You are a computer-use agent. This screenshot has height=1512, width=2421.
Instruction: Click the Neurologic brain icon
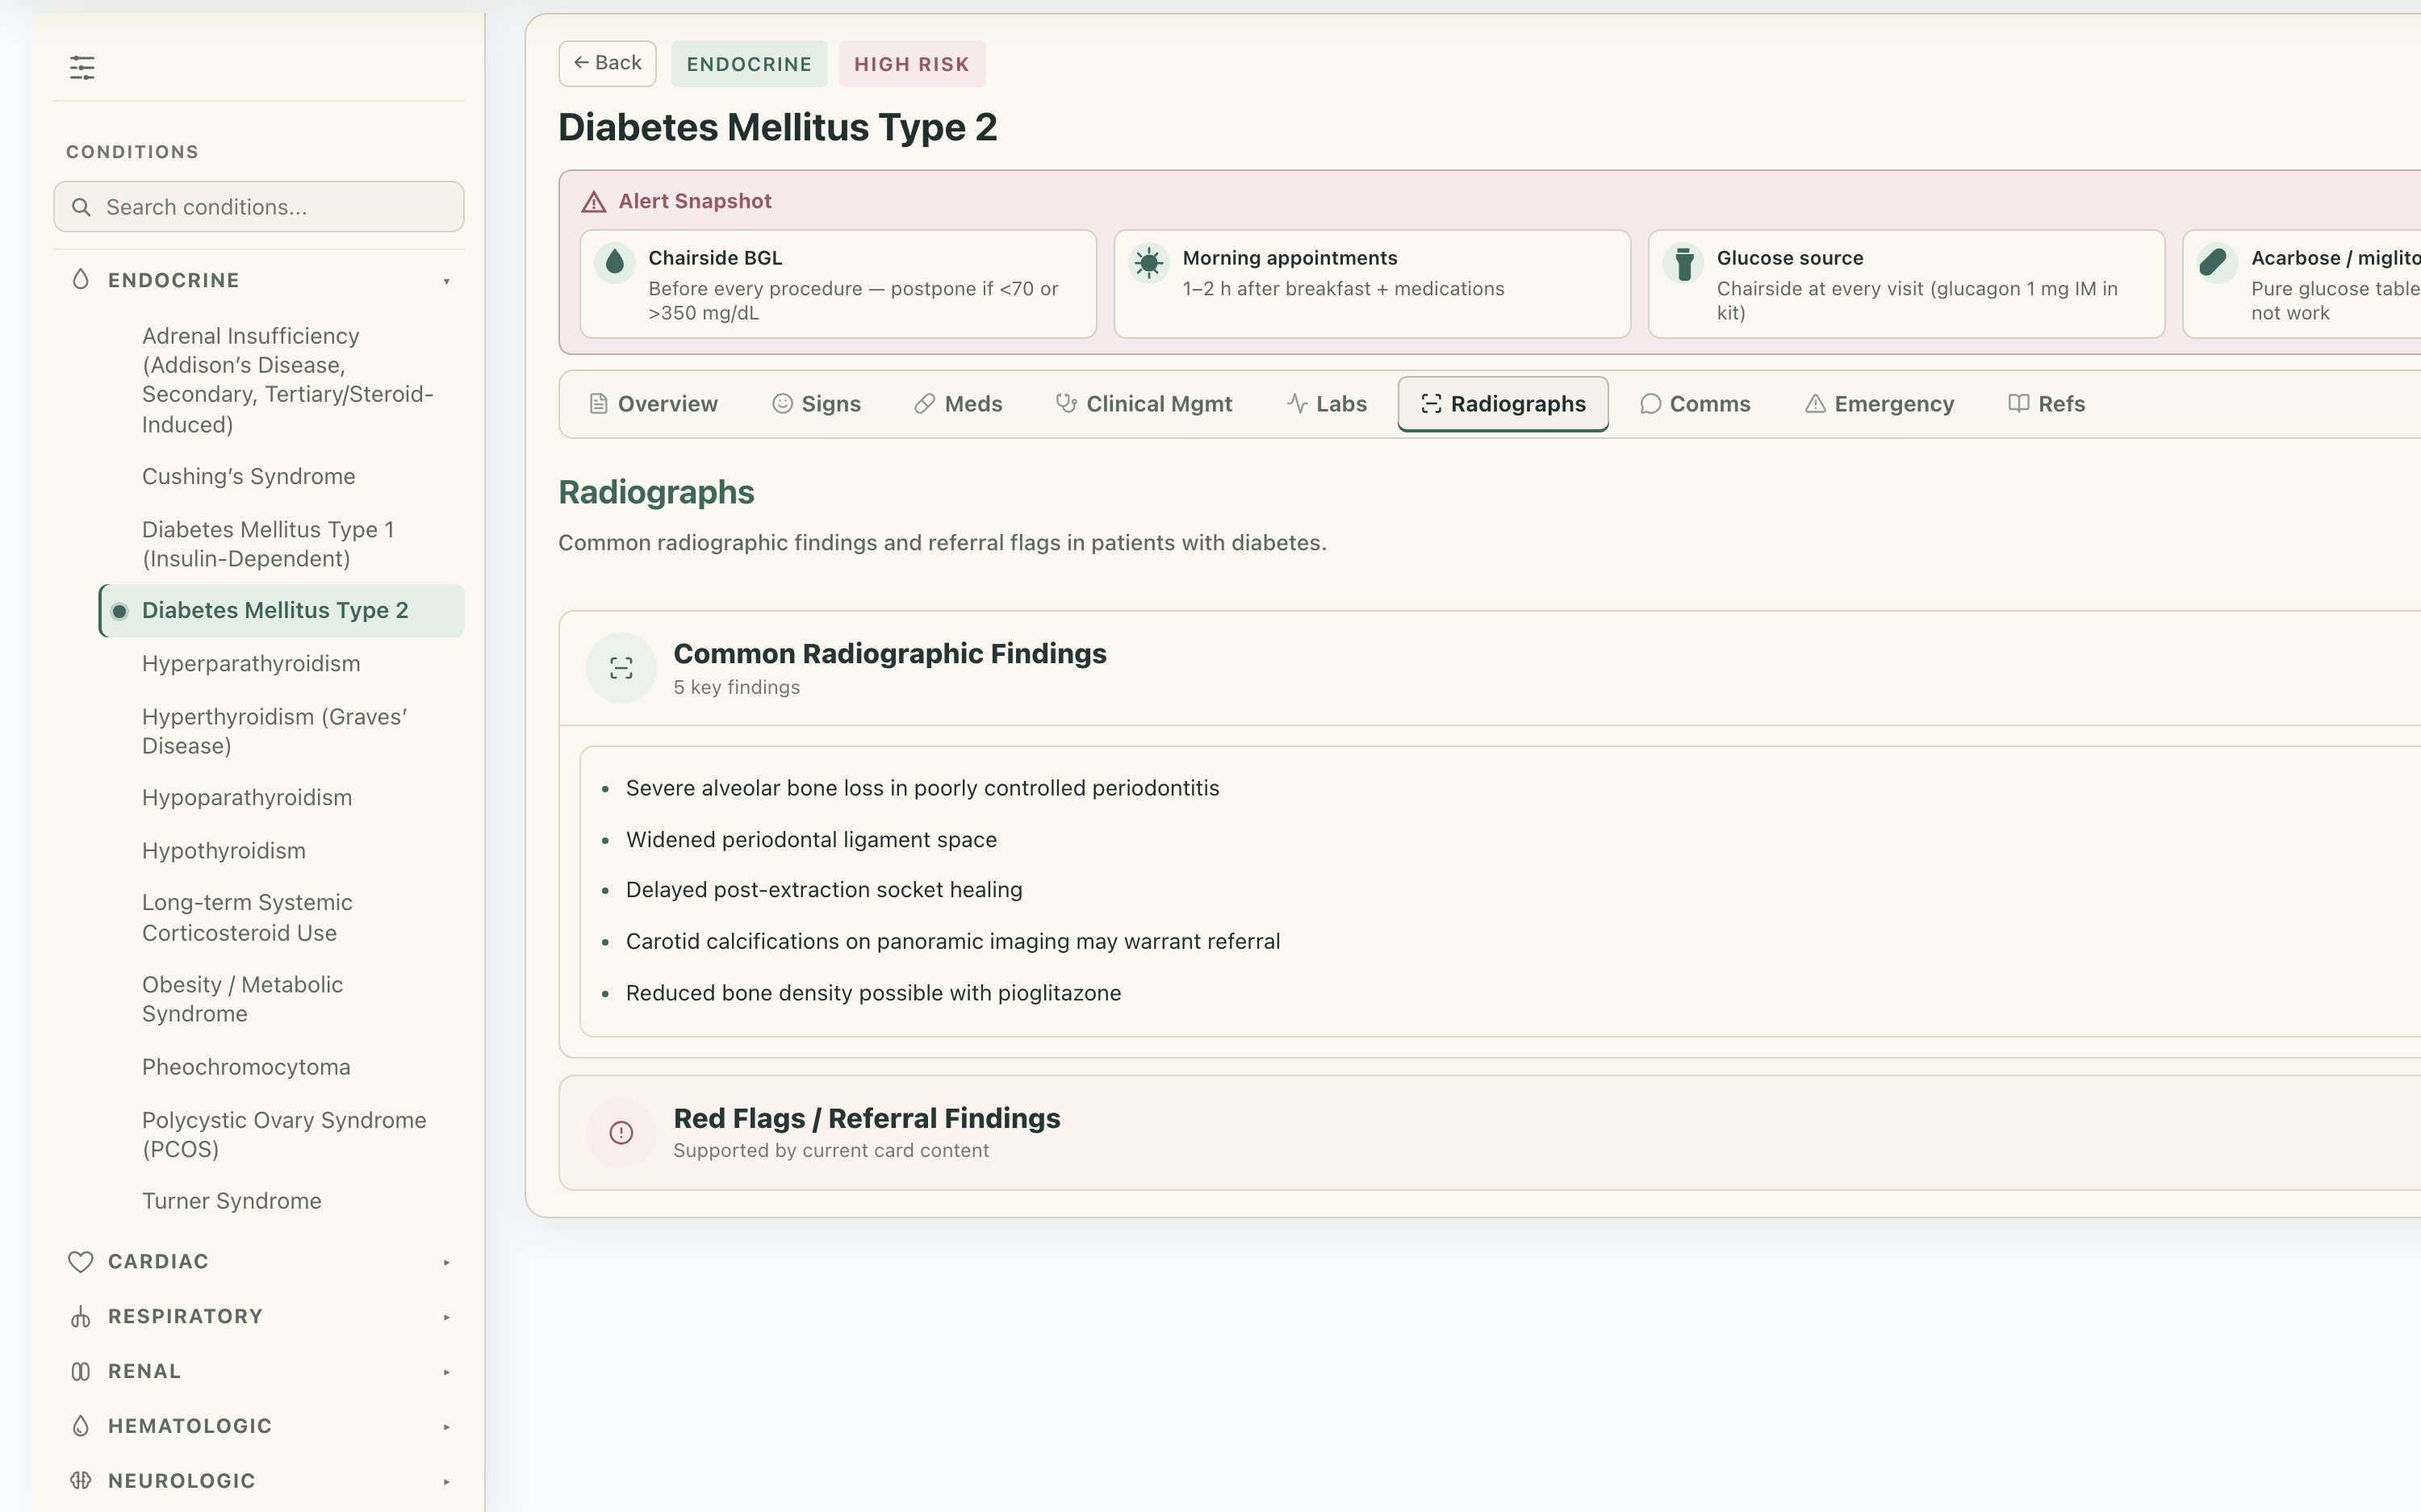tap(81, 1481)
